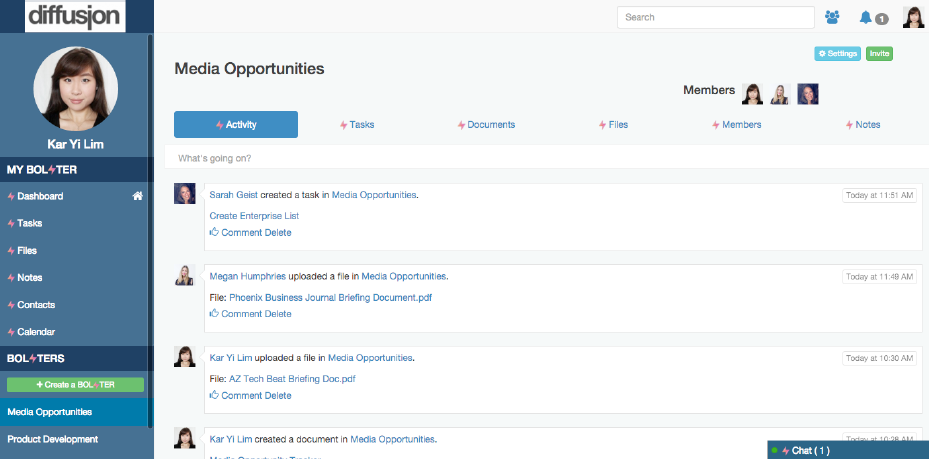Expand the Chat panel

[x=847, y=450]
